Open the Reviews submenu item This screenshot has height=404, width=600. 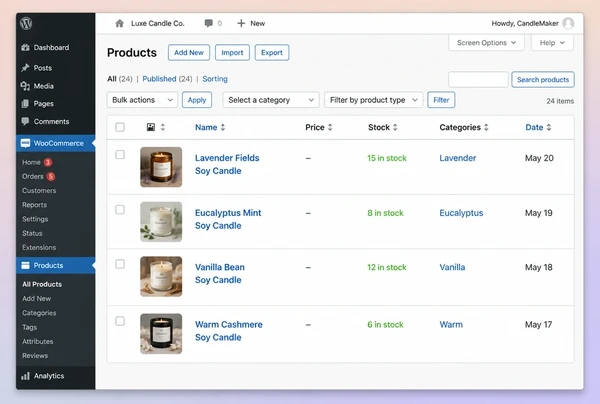(x=35, y=355)
